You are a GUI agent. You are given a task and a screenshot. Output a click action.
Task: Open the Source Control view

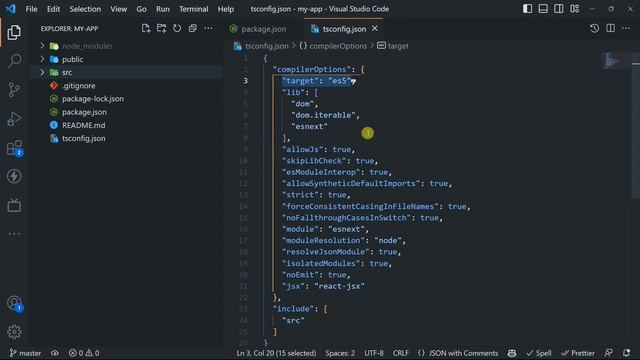pyautogui.click(x=14, y=90)
